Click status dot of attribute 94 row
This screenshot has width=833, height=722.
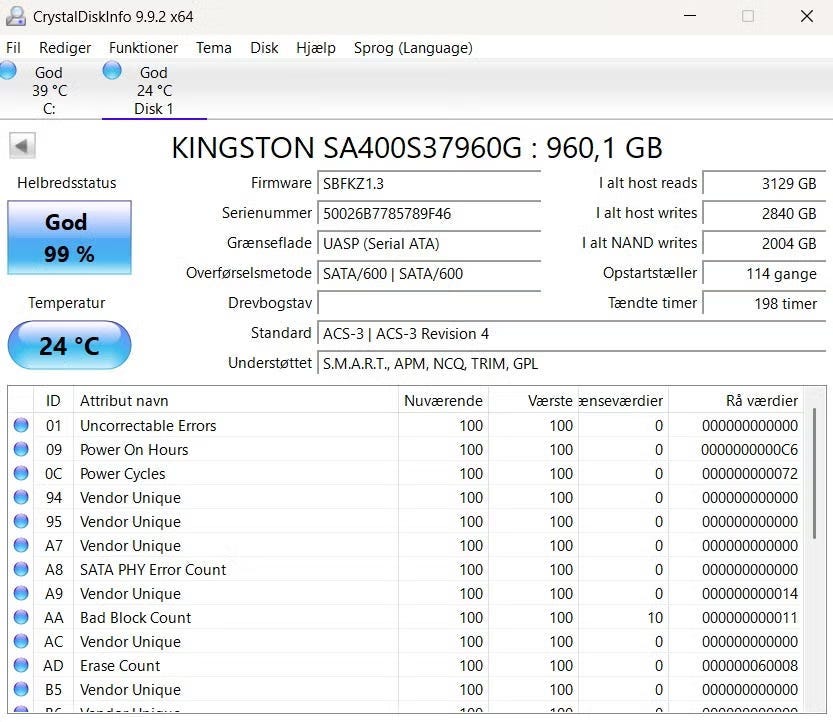pos(21,497)
